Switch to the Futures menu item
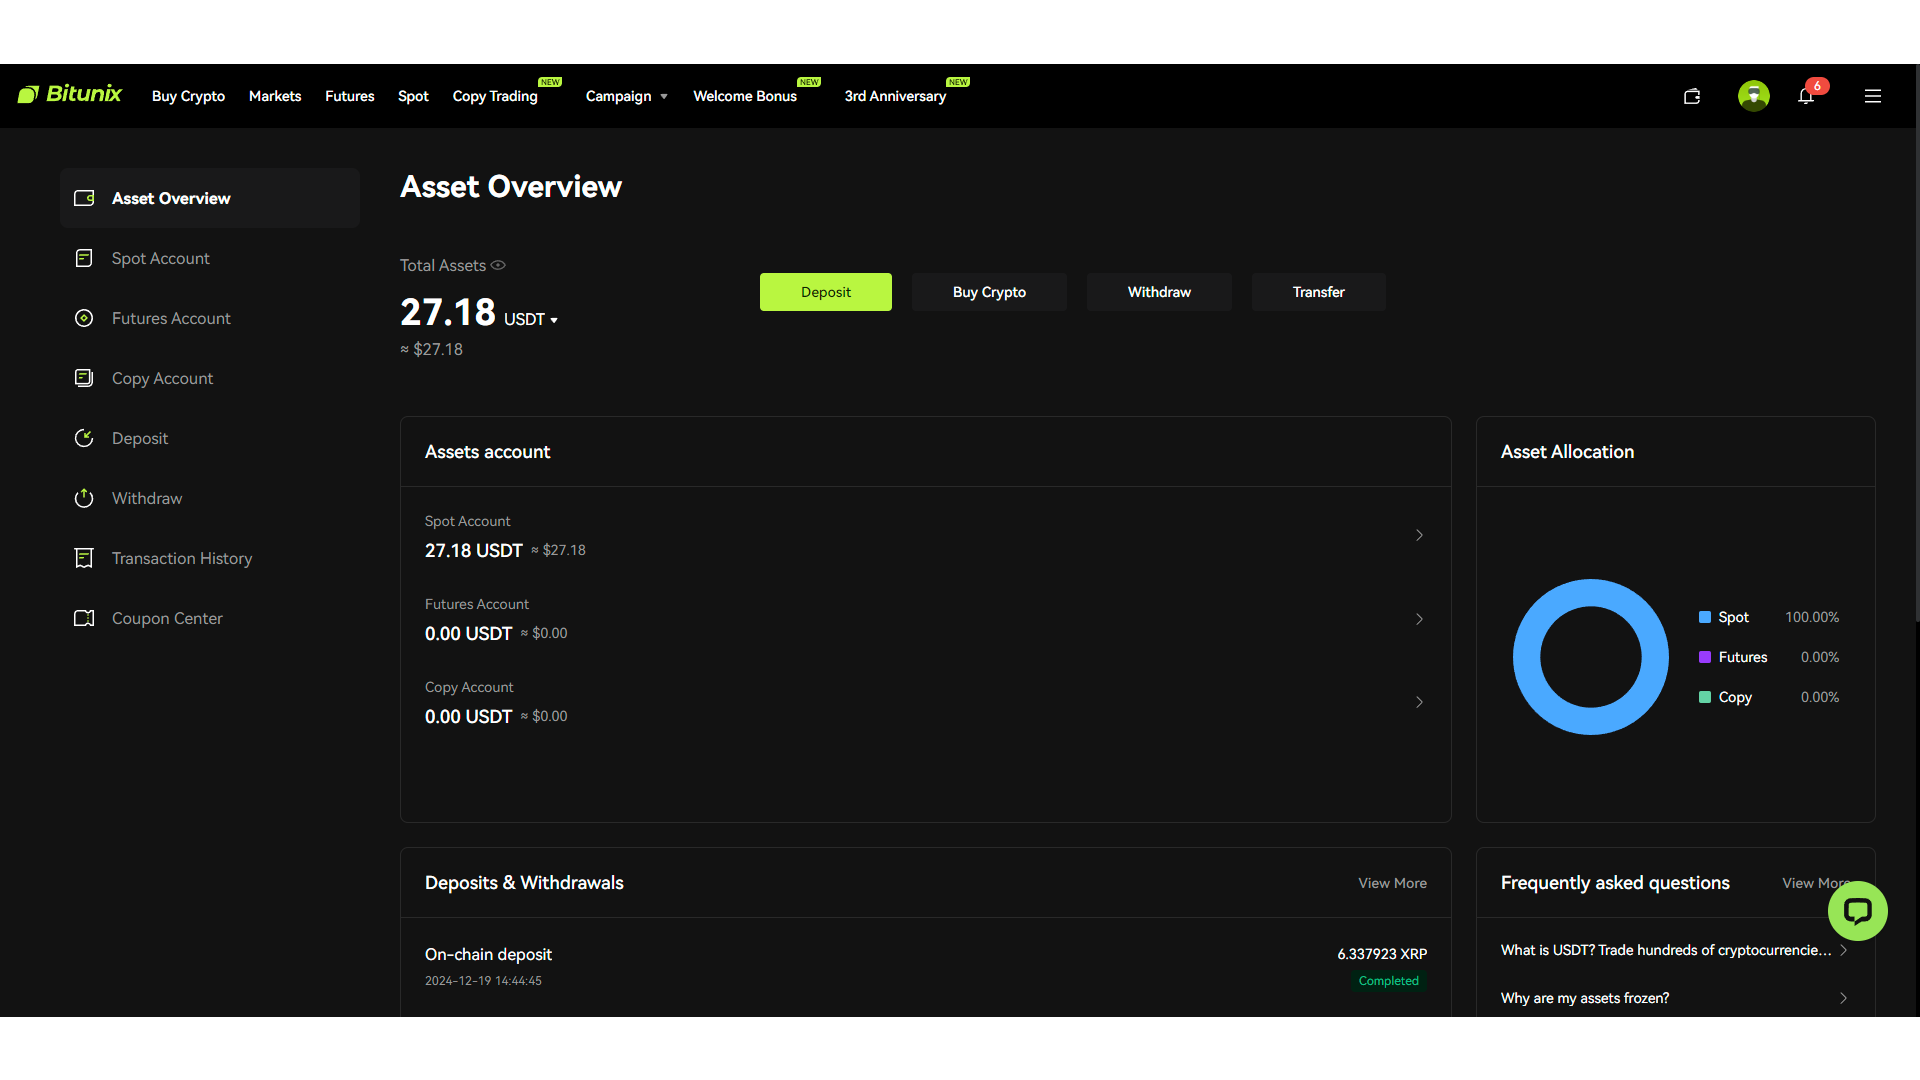This screenshot has height=1080, width=1920. click(x=349, y=96)
